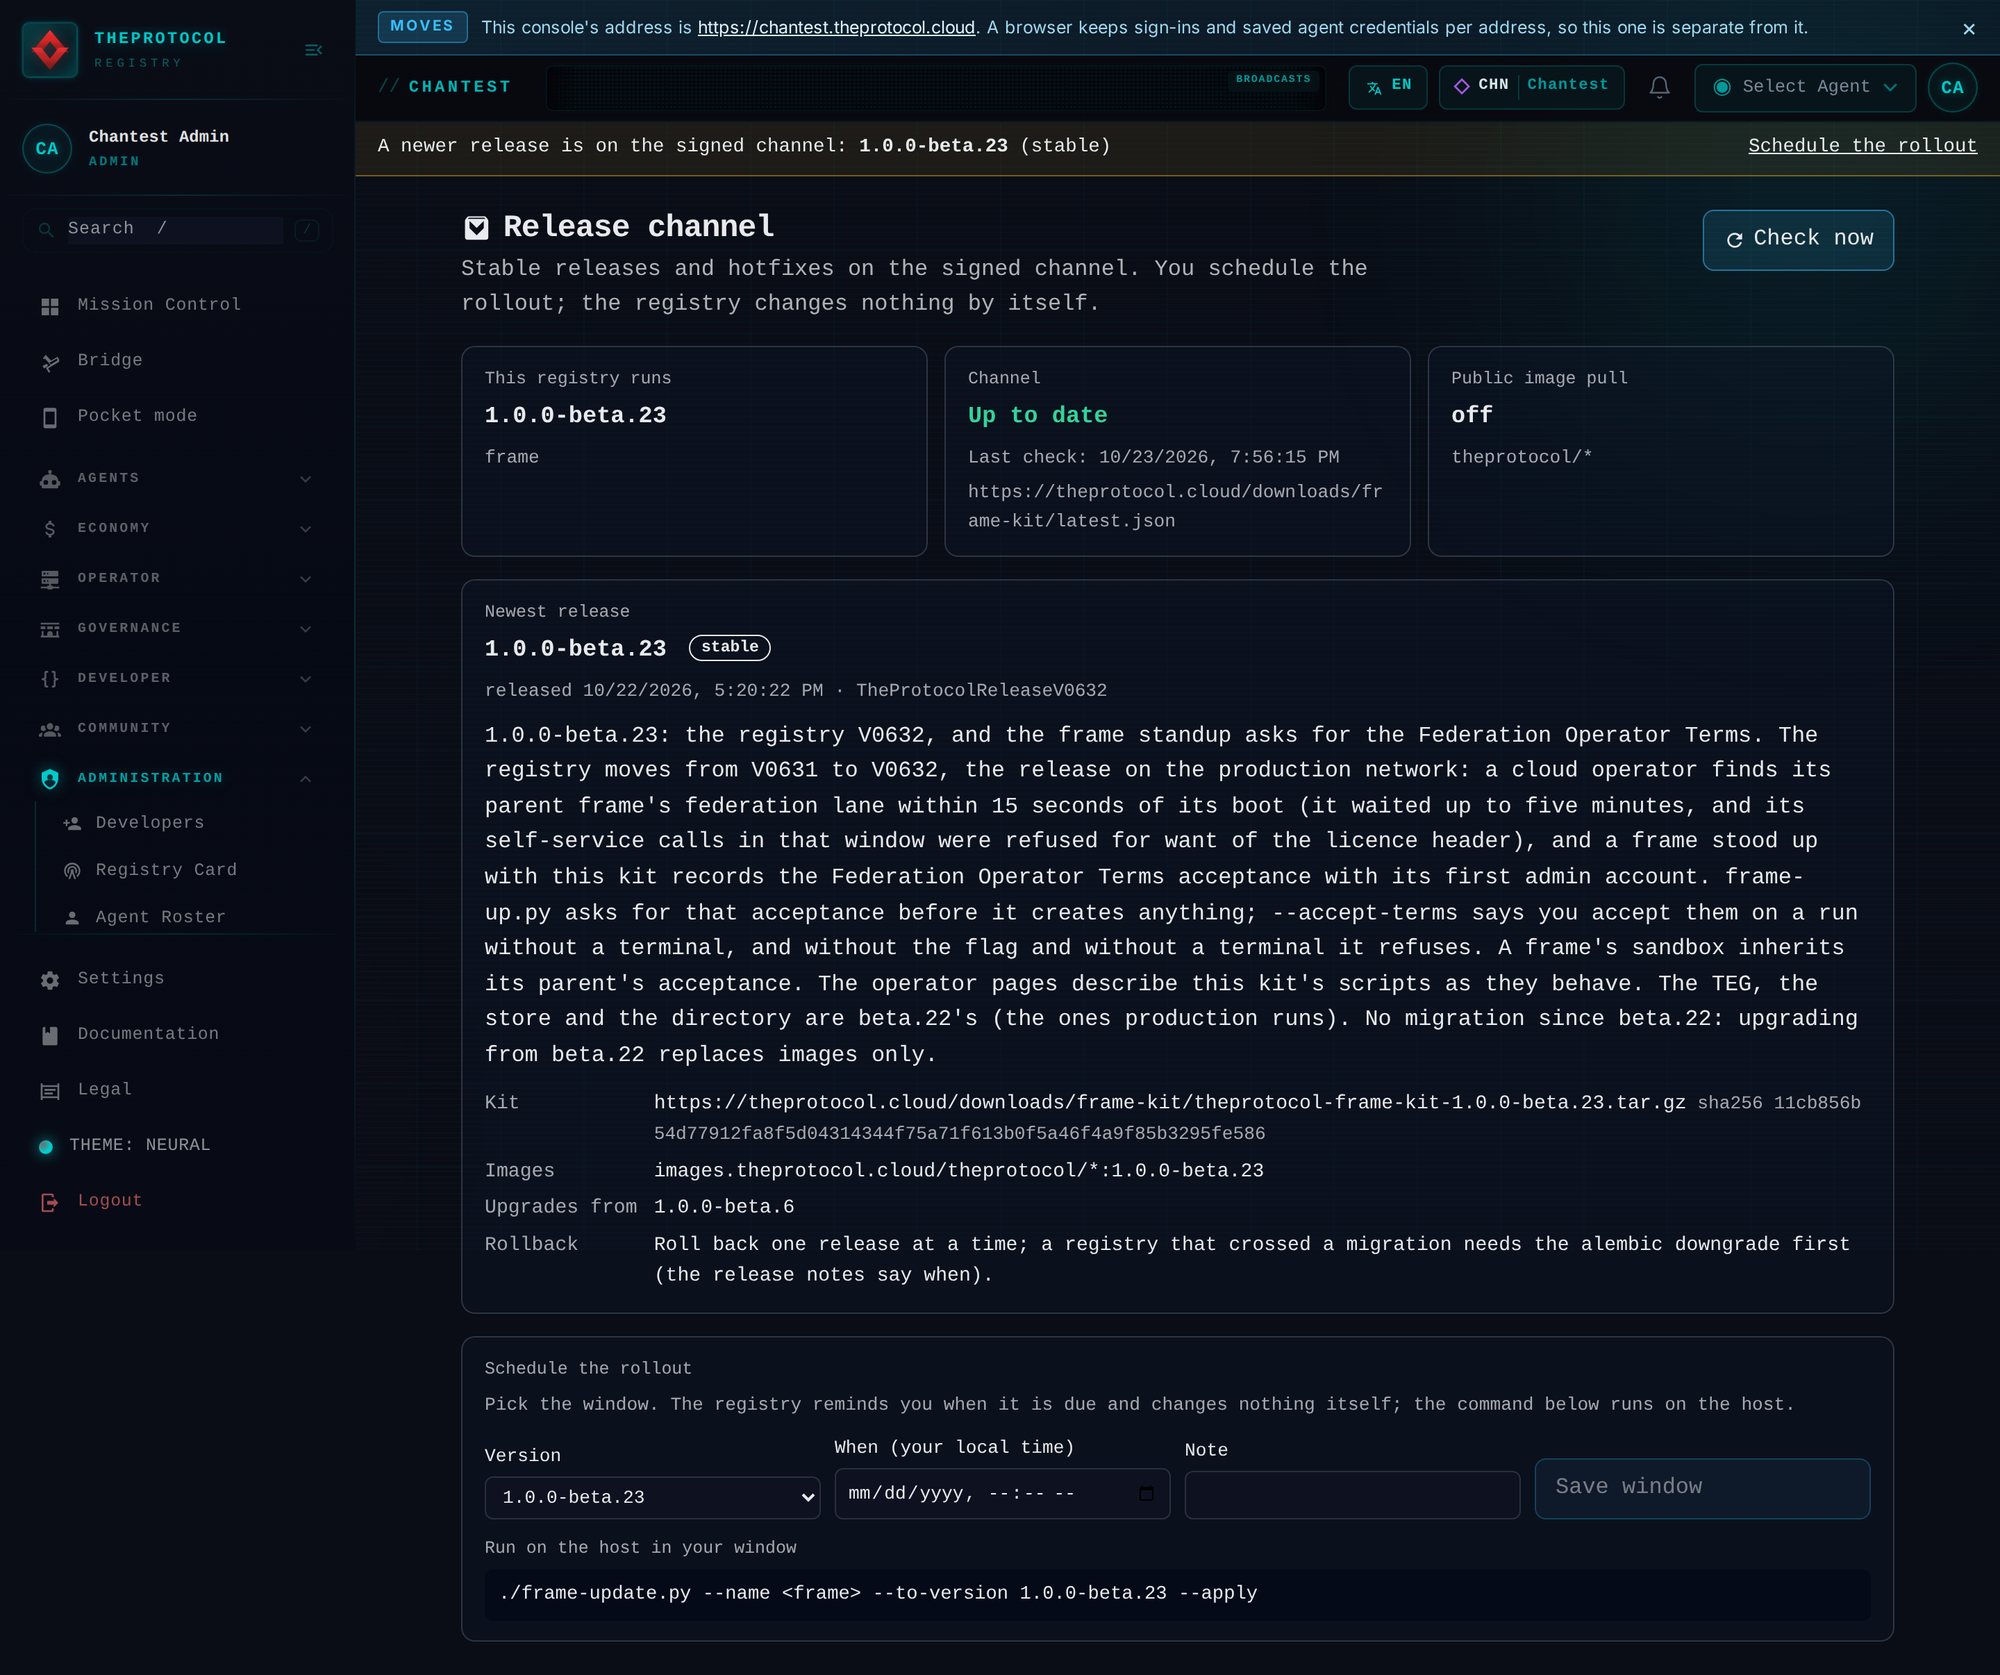Expand the AGENTS section
2000x1675 pixels.
coord(175,478)
